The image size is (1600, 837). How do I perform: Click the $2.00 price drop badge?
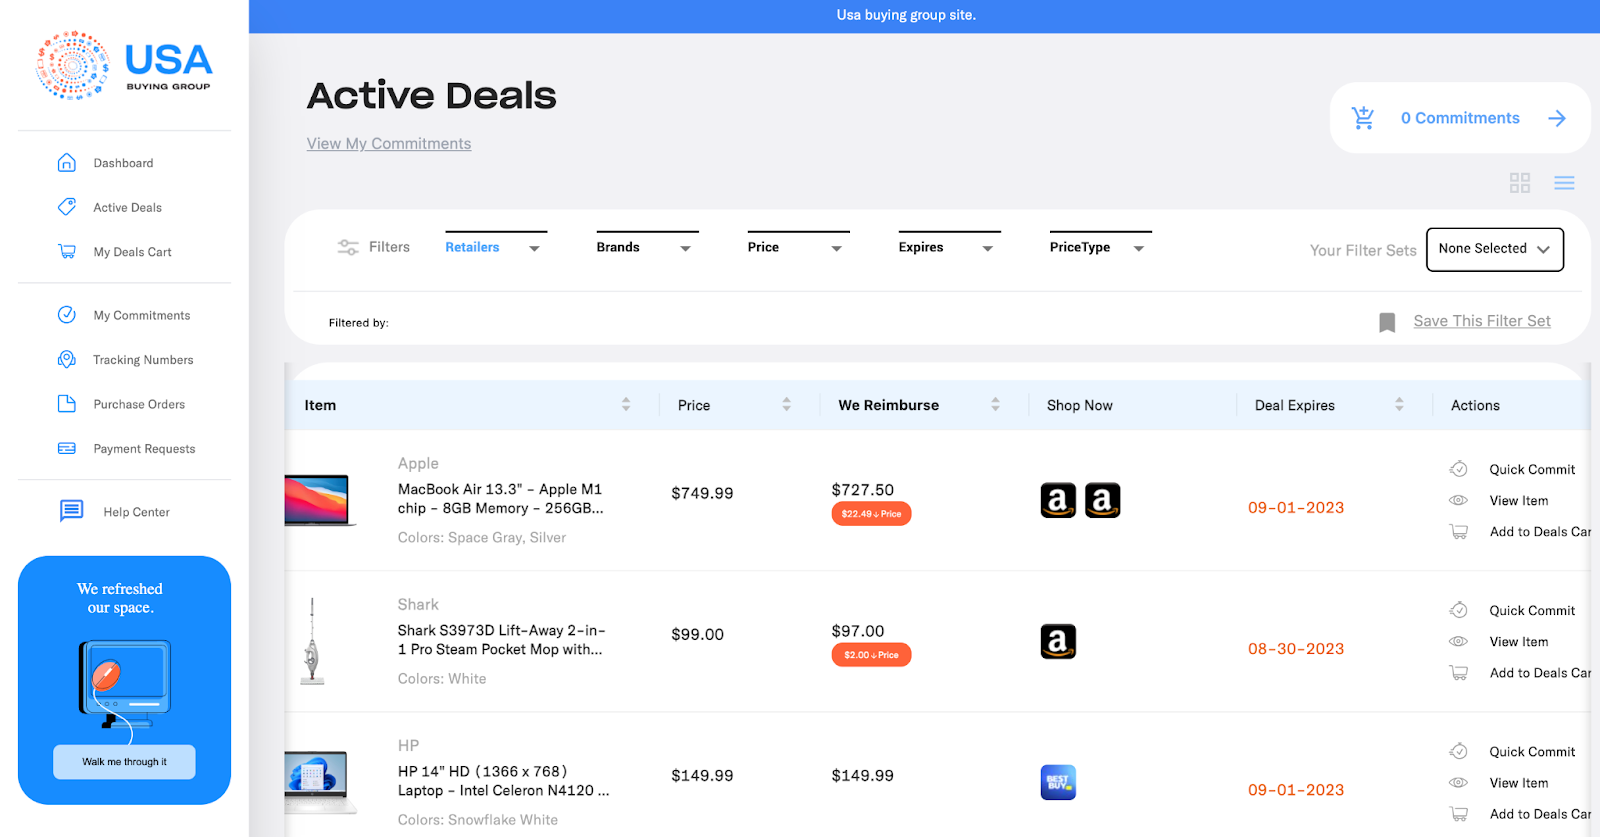pos(871,655)
